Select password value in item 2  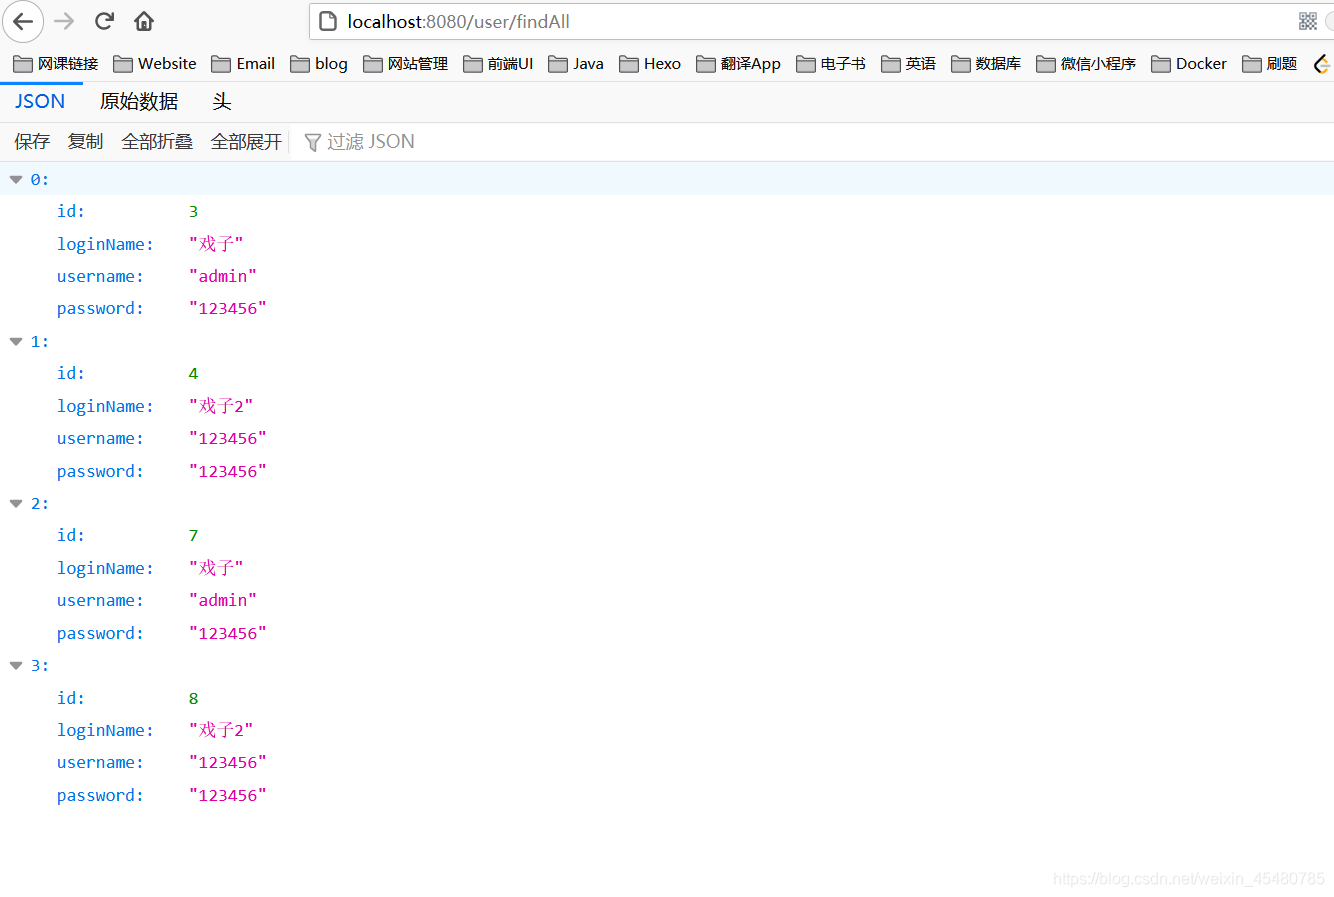click(x=228, y=633)
